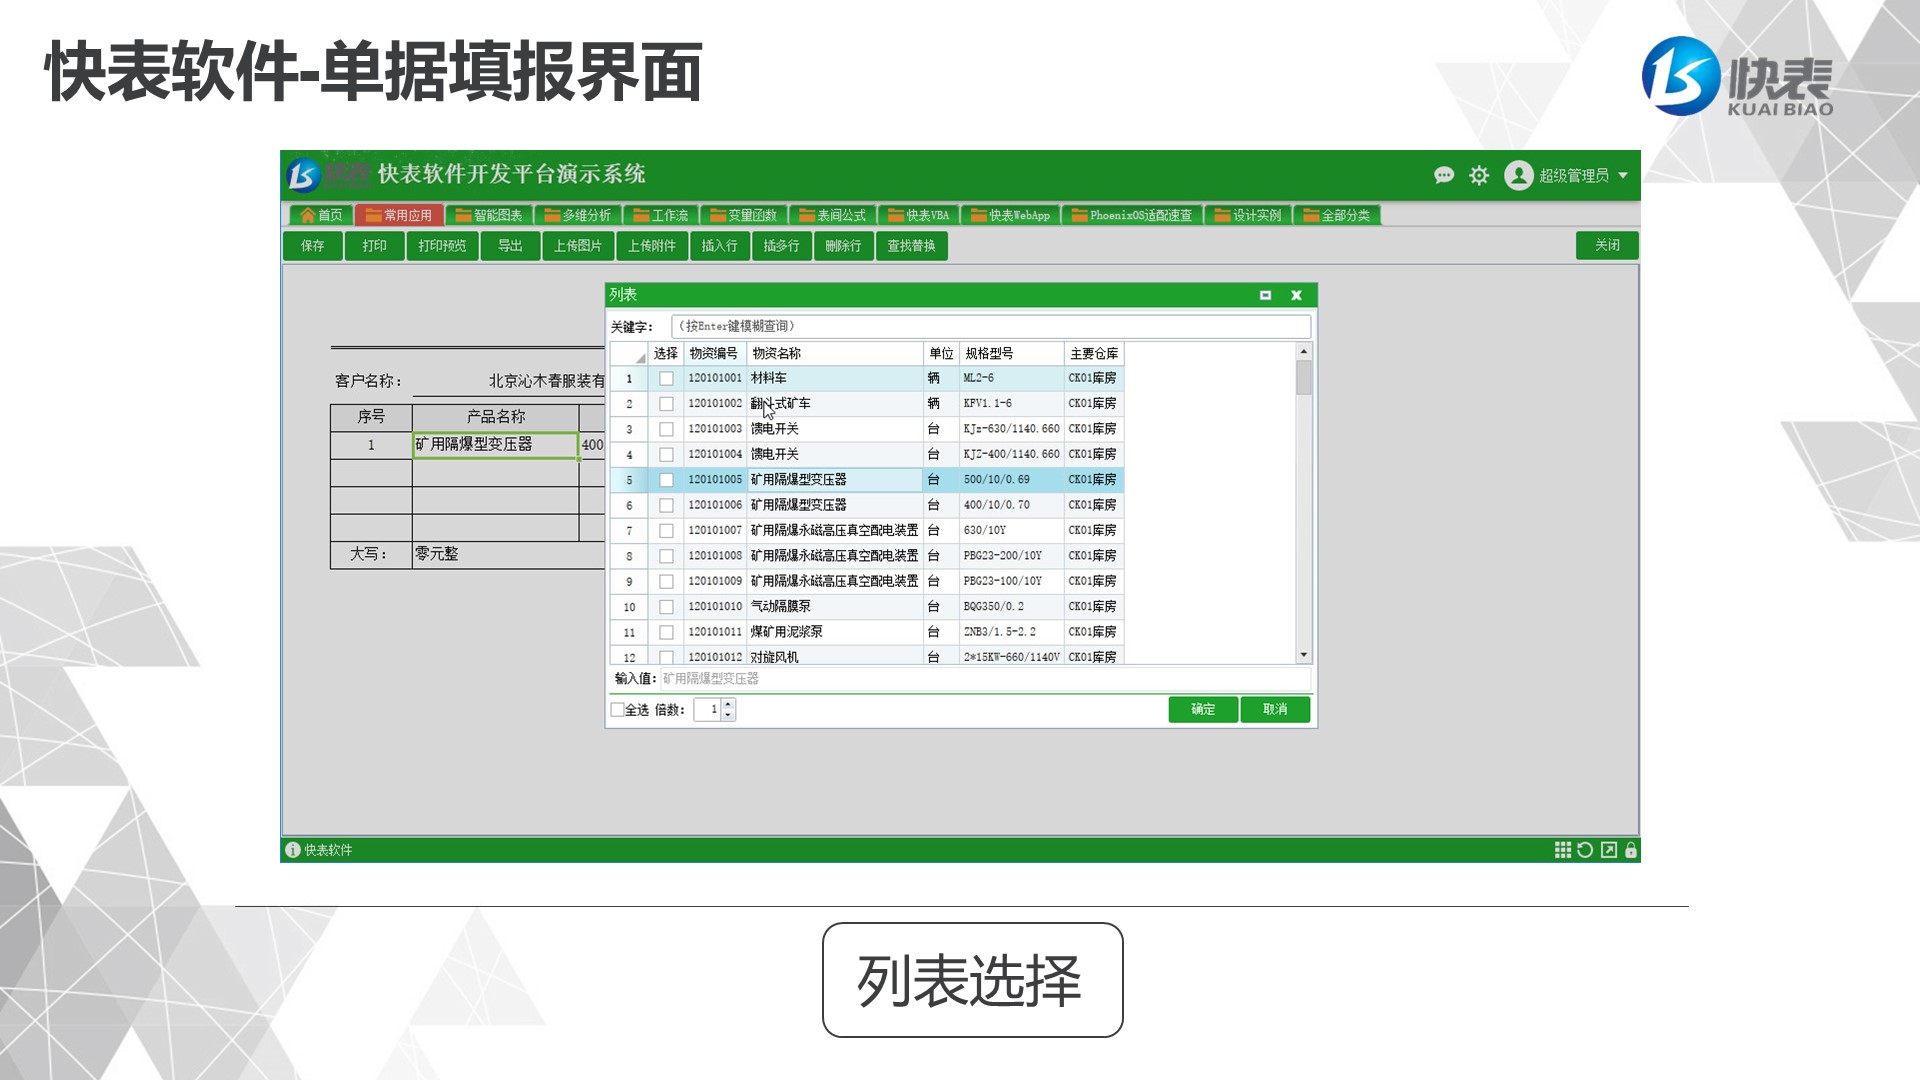This screenshot has height=1080, width=1920.
Task: Click the 矿用隔爆型变压器 cell in the form
Action: click(x=496, y=445)
